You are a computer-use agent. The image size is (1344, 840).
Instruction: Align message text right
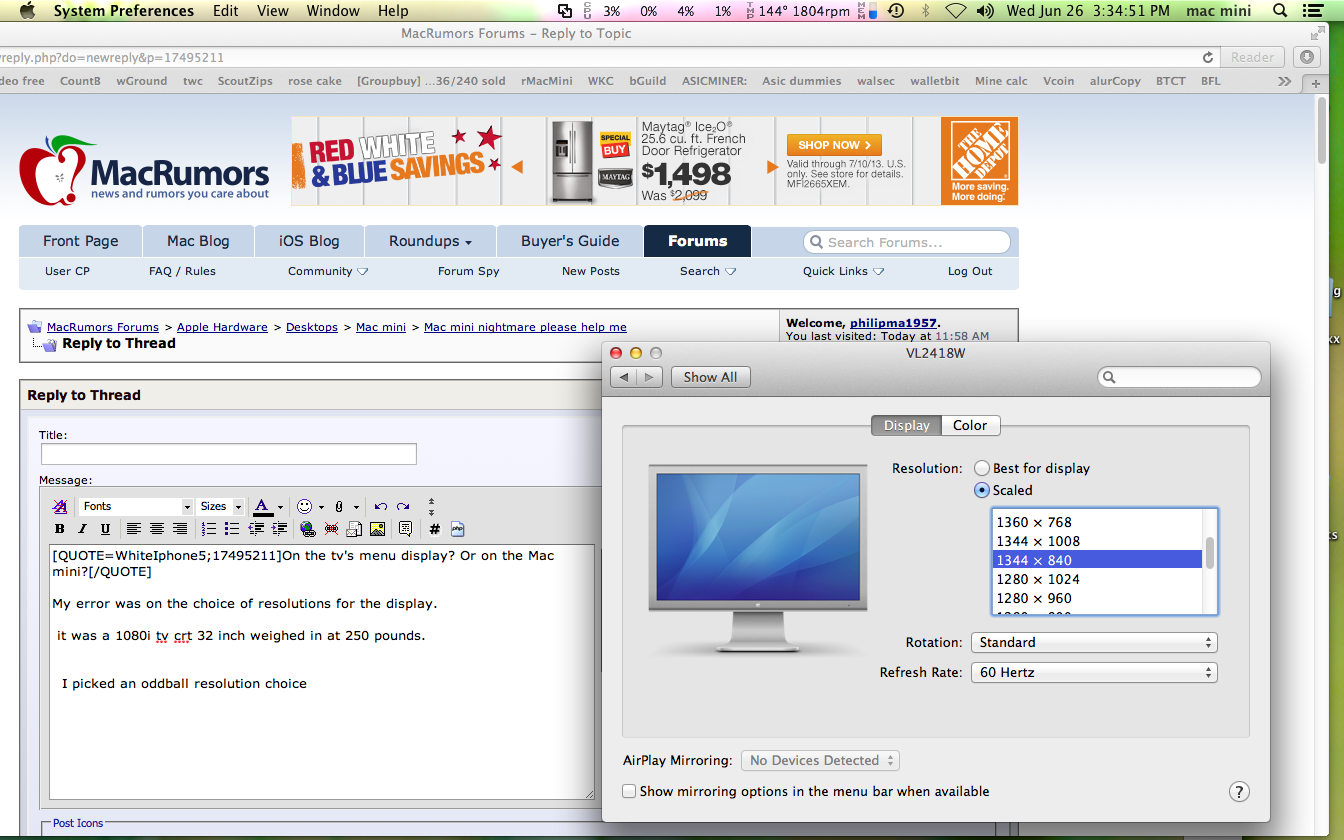pyautogui.click(x=180, y=529)
